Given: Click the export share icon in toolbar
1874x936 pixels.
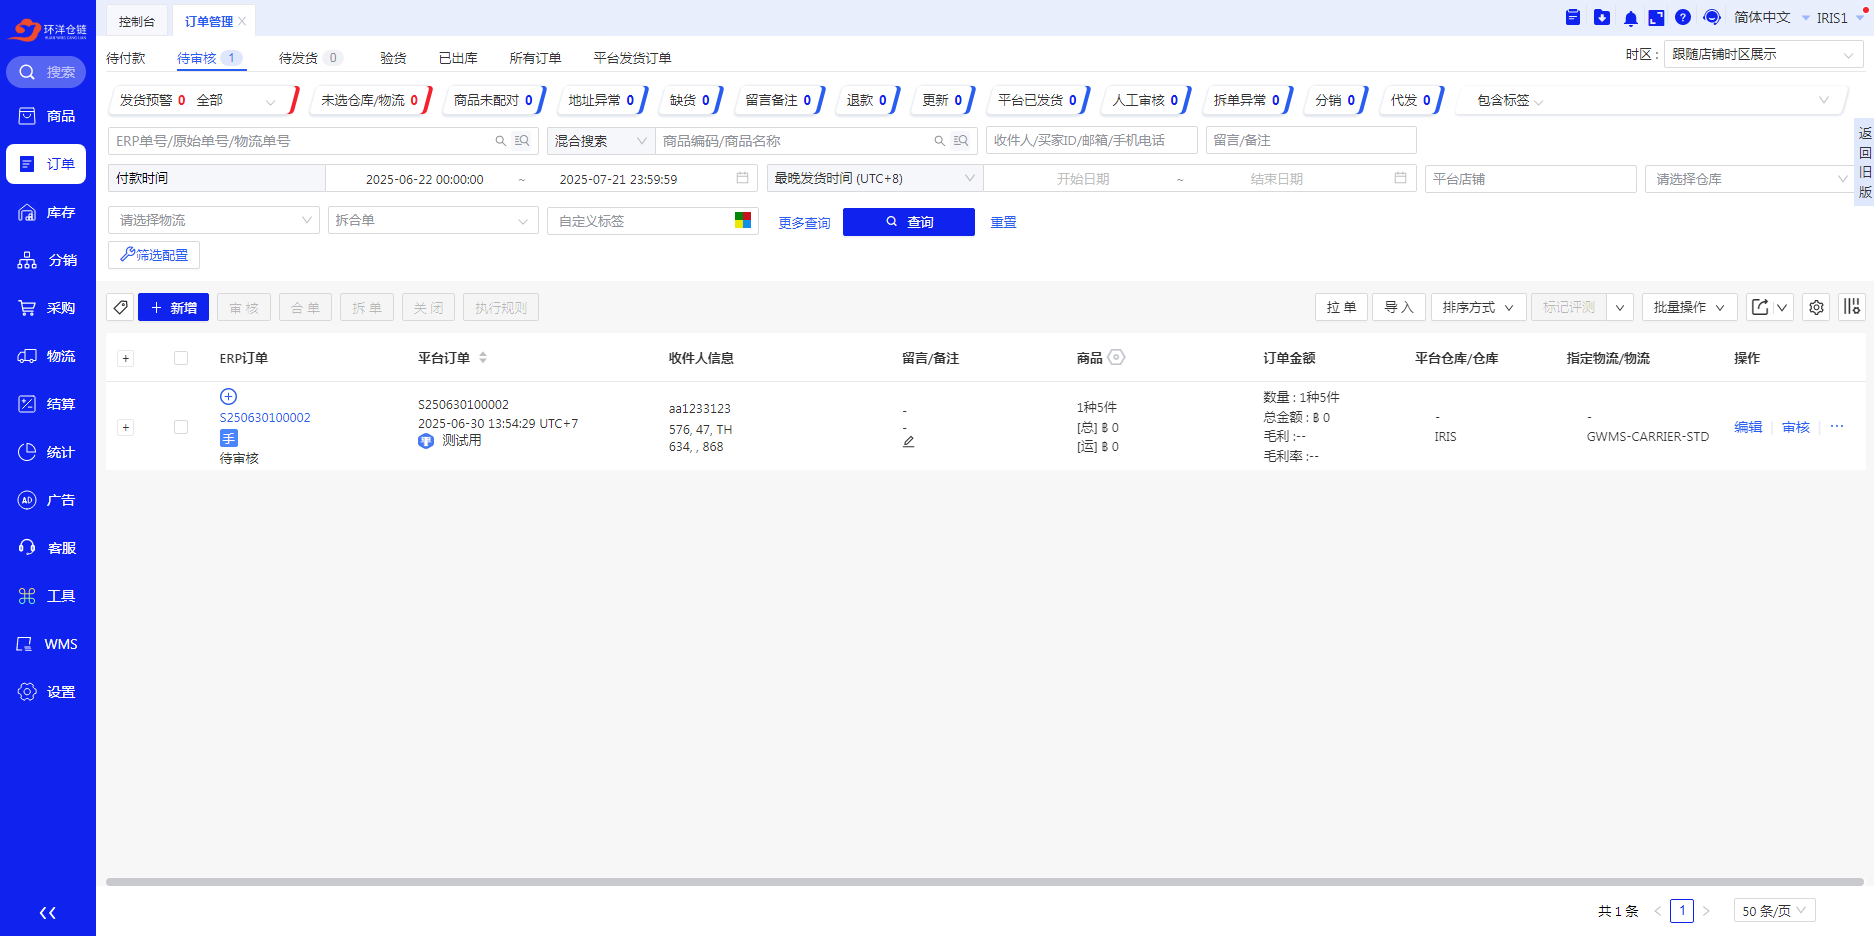Looking at the screenshot, I should click(x=1760, y=307).
